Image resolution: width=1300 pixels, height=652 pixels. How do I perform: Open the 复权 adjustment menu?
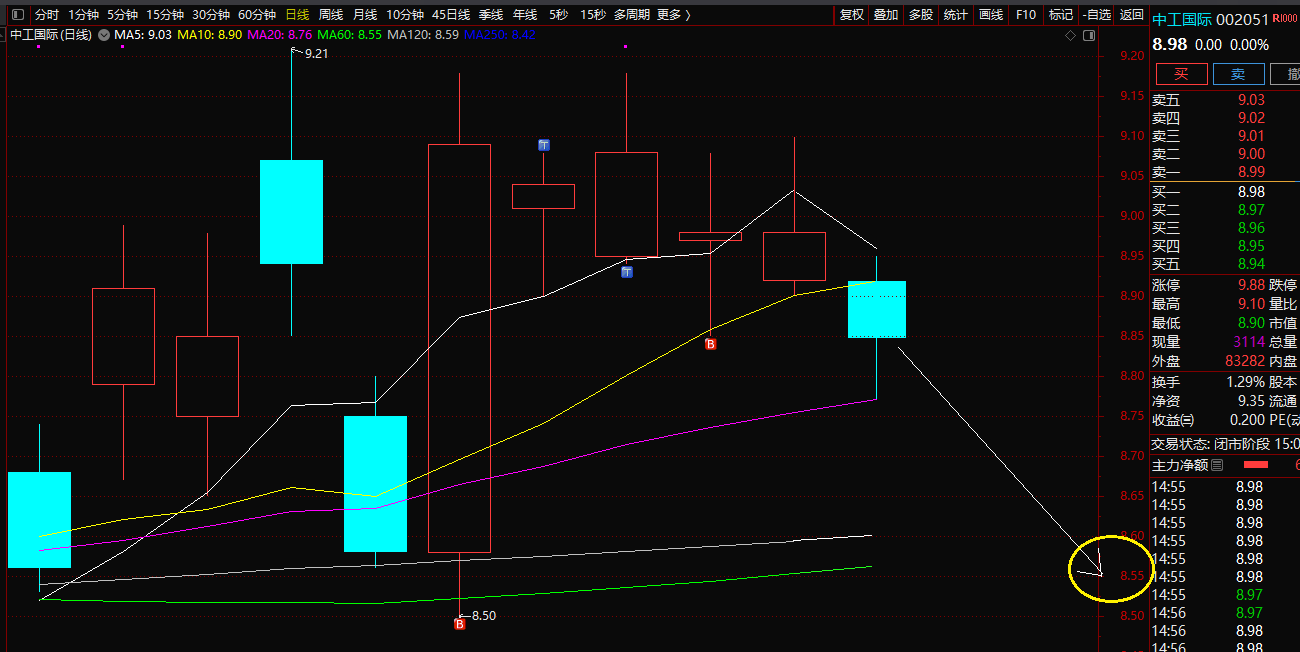[851, 15]
